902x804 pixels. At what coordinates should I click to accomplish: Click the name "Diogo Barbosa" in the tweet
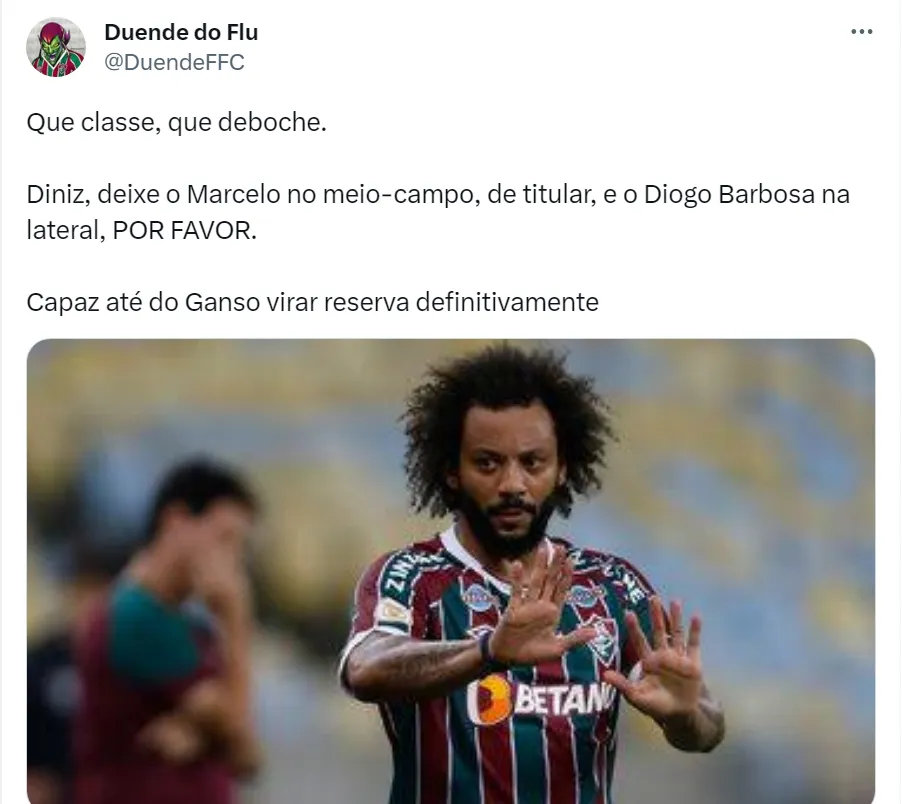[x=729, y=194]
